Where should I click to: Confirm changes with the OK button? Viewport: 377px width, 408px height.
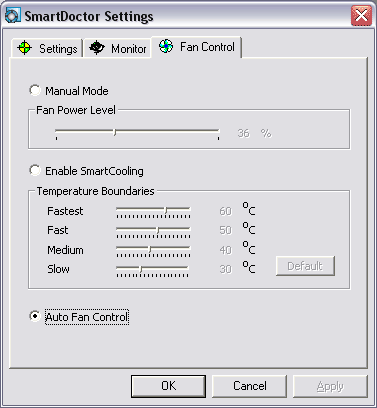(168, 386)
